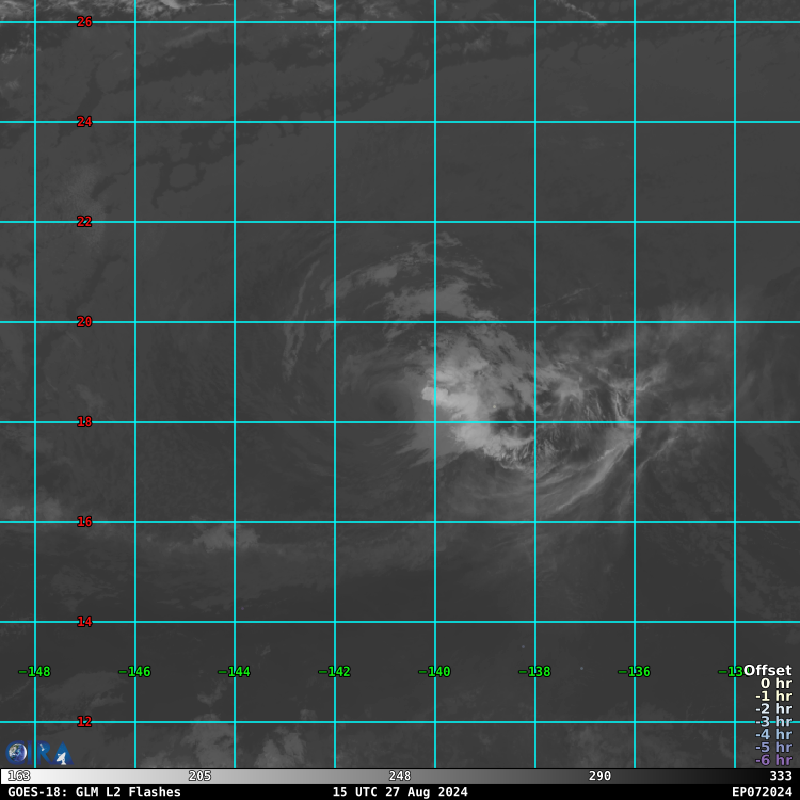Image resolution: width=800 pixels, height=800 pixels.
Task: Click the 0 hr offset legend entry
Action: coord(775,684)
